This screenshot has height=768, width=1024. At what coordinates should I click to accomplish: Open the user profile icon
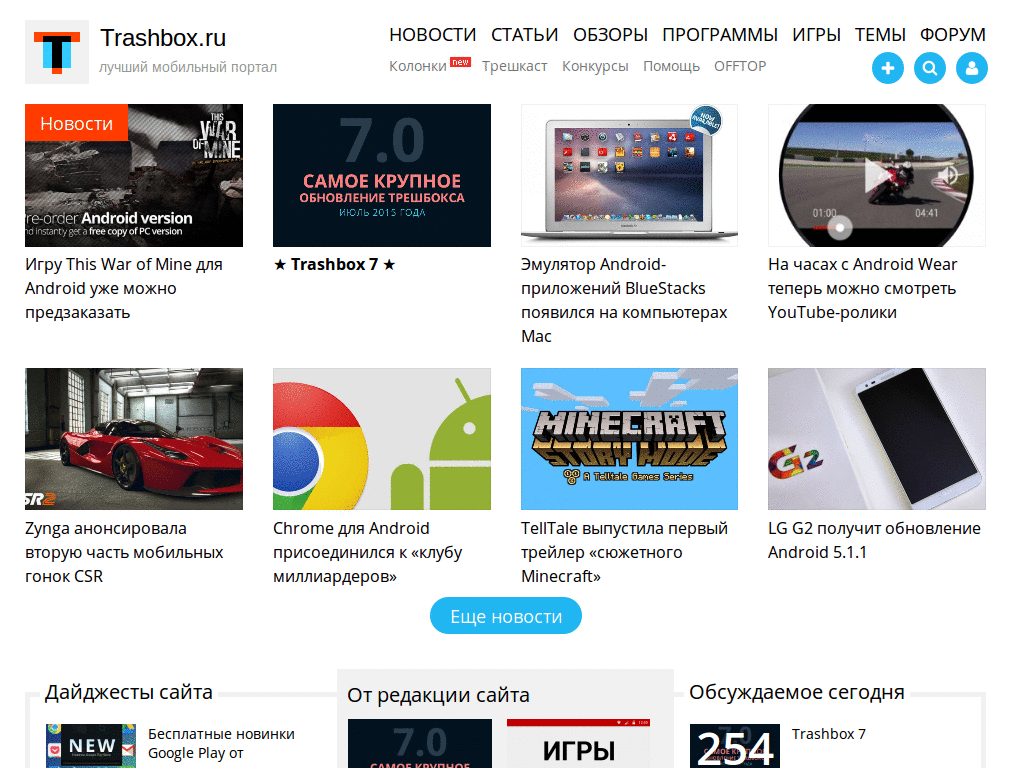(x=972, y=68)
